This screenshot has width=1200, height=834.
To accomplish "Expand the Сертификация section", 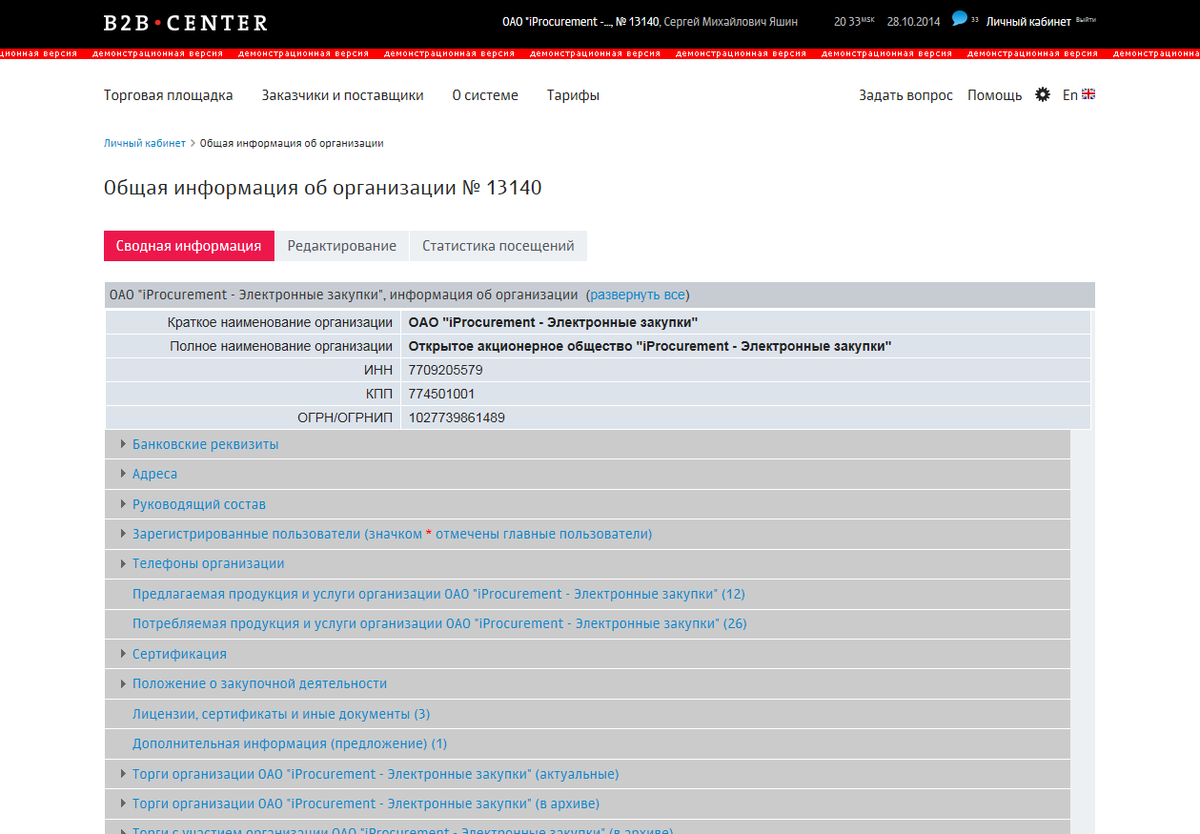I will tap(179, 654).
